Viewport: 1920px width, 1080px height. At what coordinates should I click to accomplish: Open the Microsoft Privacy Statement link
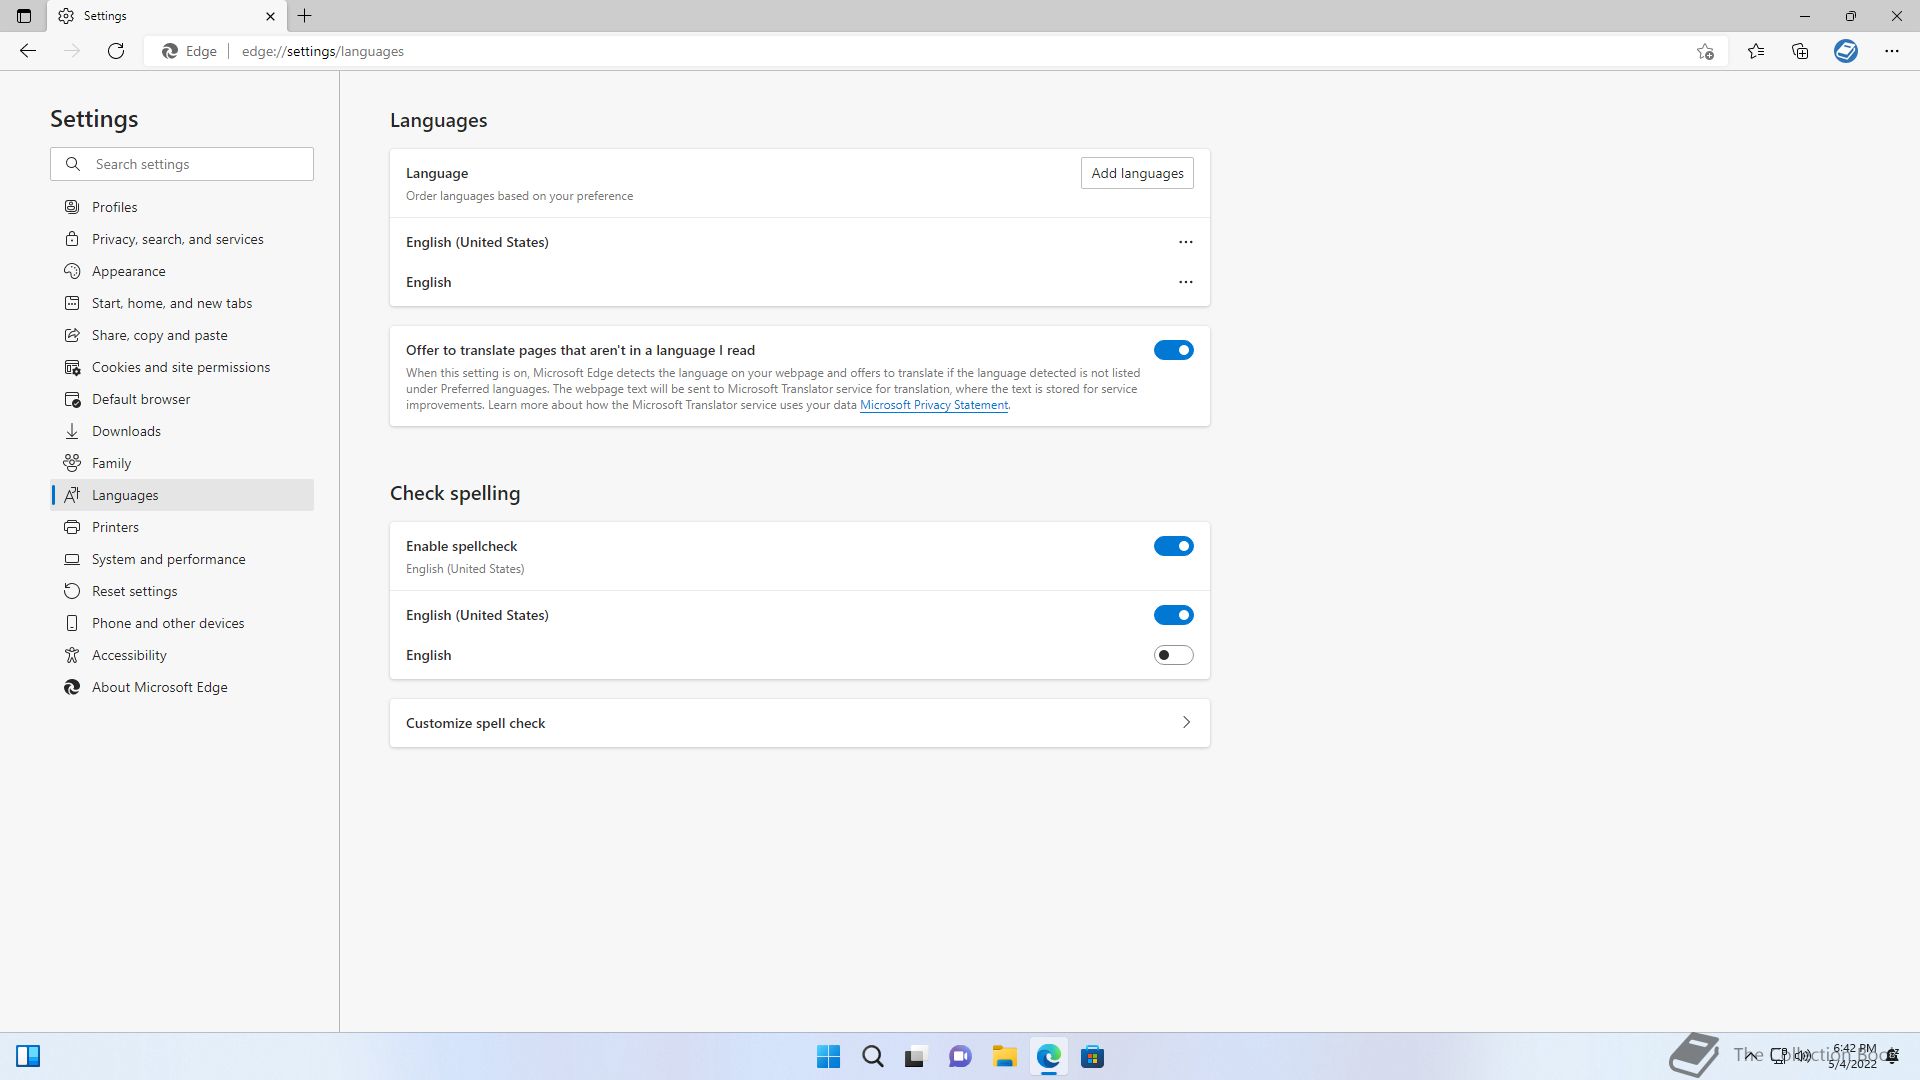click(934, 405)
